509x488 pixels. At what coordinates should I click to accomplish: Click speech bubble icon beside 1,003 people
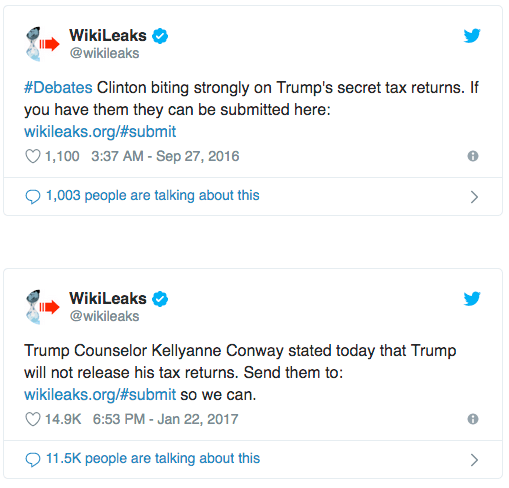33,196
